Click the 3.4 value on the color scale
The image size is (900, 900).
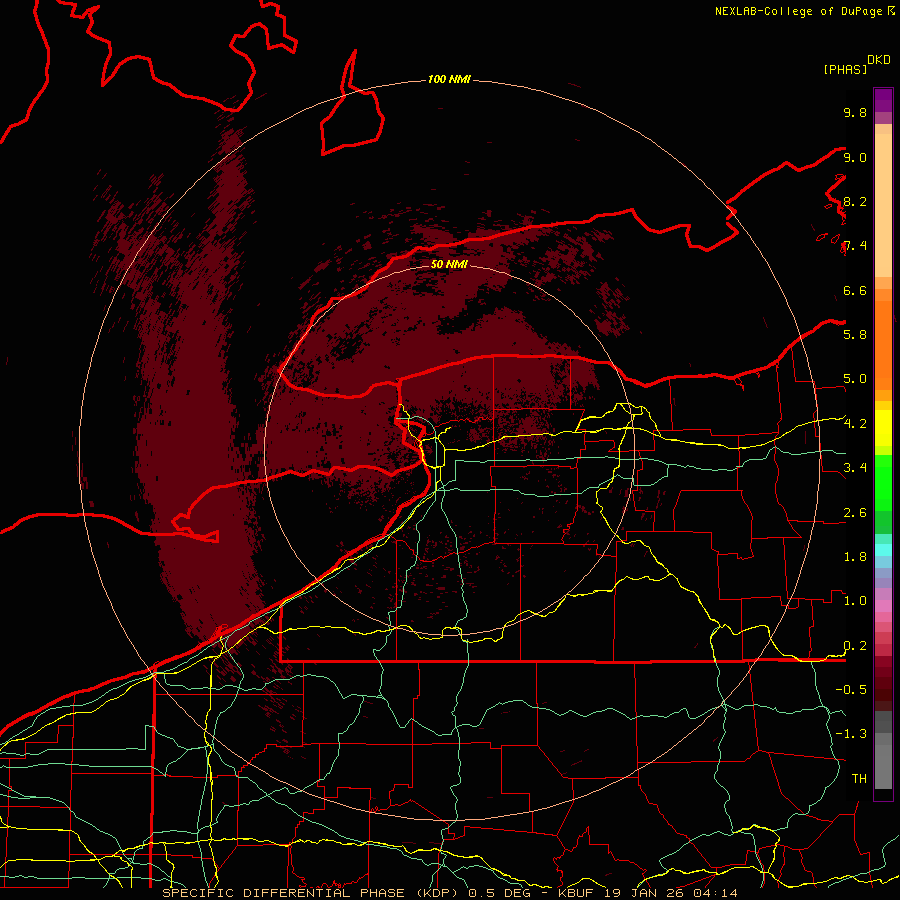[855, 468]
